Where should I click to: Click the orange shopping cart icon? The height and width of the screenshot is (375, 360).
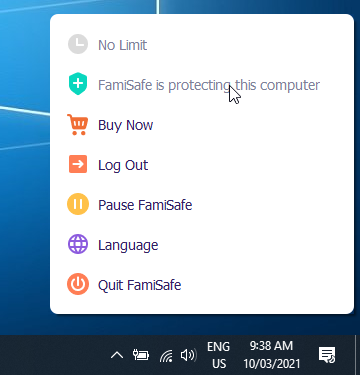[x=78, y=125]
